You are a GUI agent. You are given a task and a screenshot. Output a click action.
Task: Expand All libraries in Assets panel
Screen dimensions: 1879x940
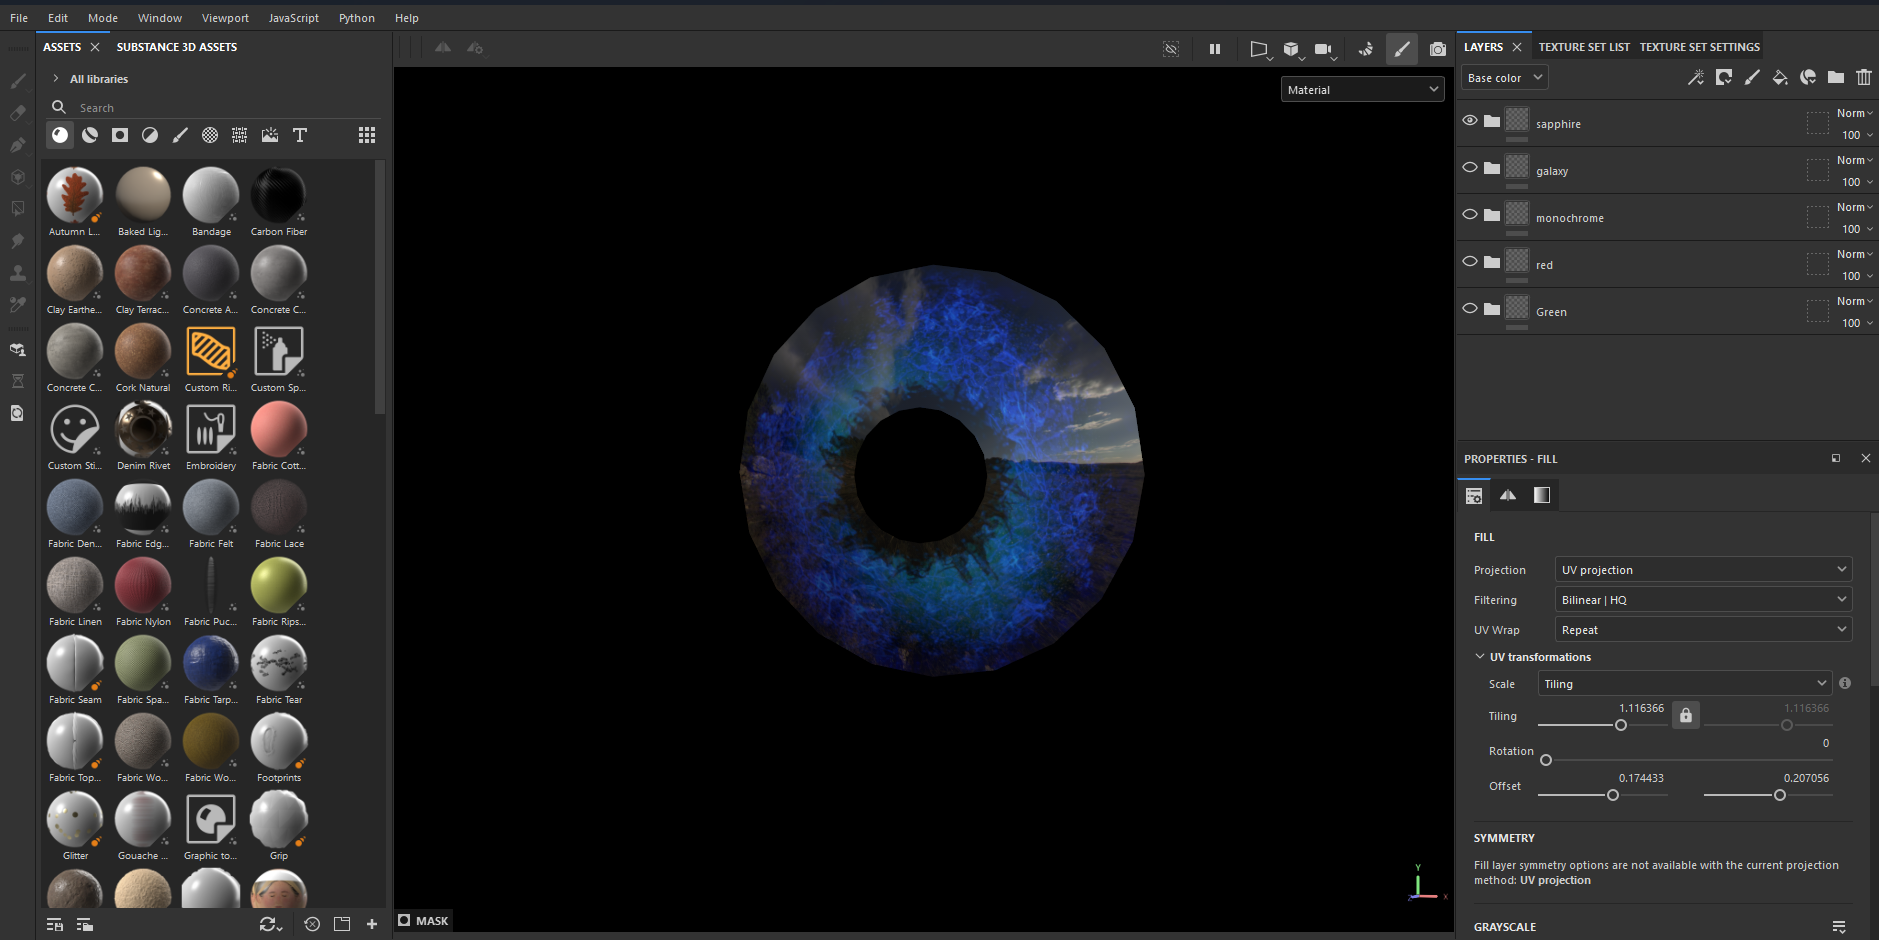coord(56,79)
